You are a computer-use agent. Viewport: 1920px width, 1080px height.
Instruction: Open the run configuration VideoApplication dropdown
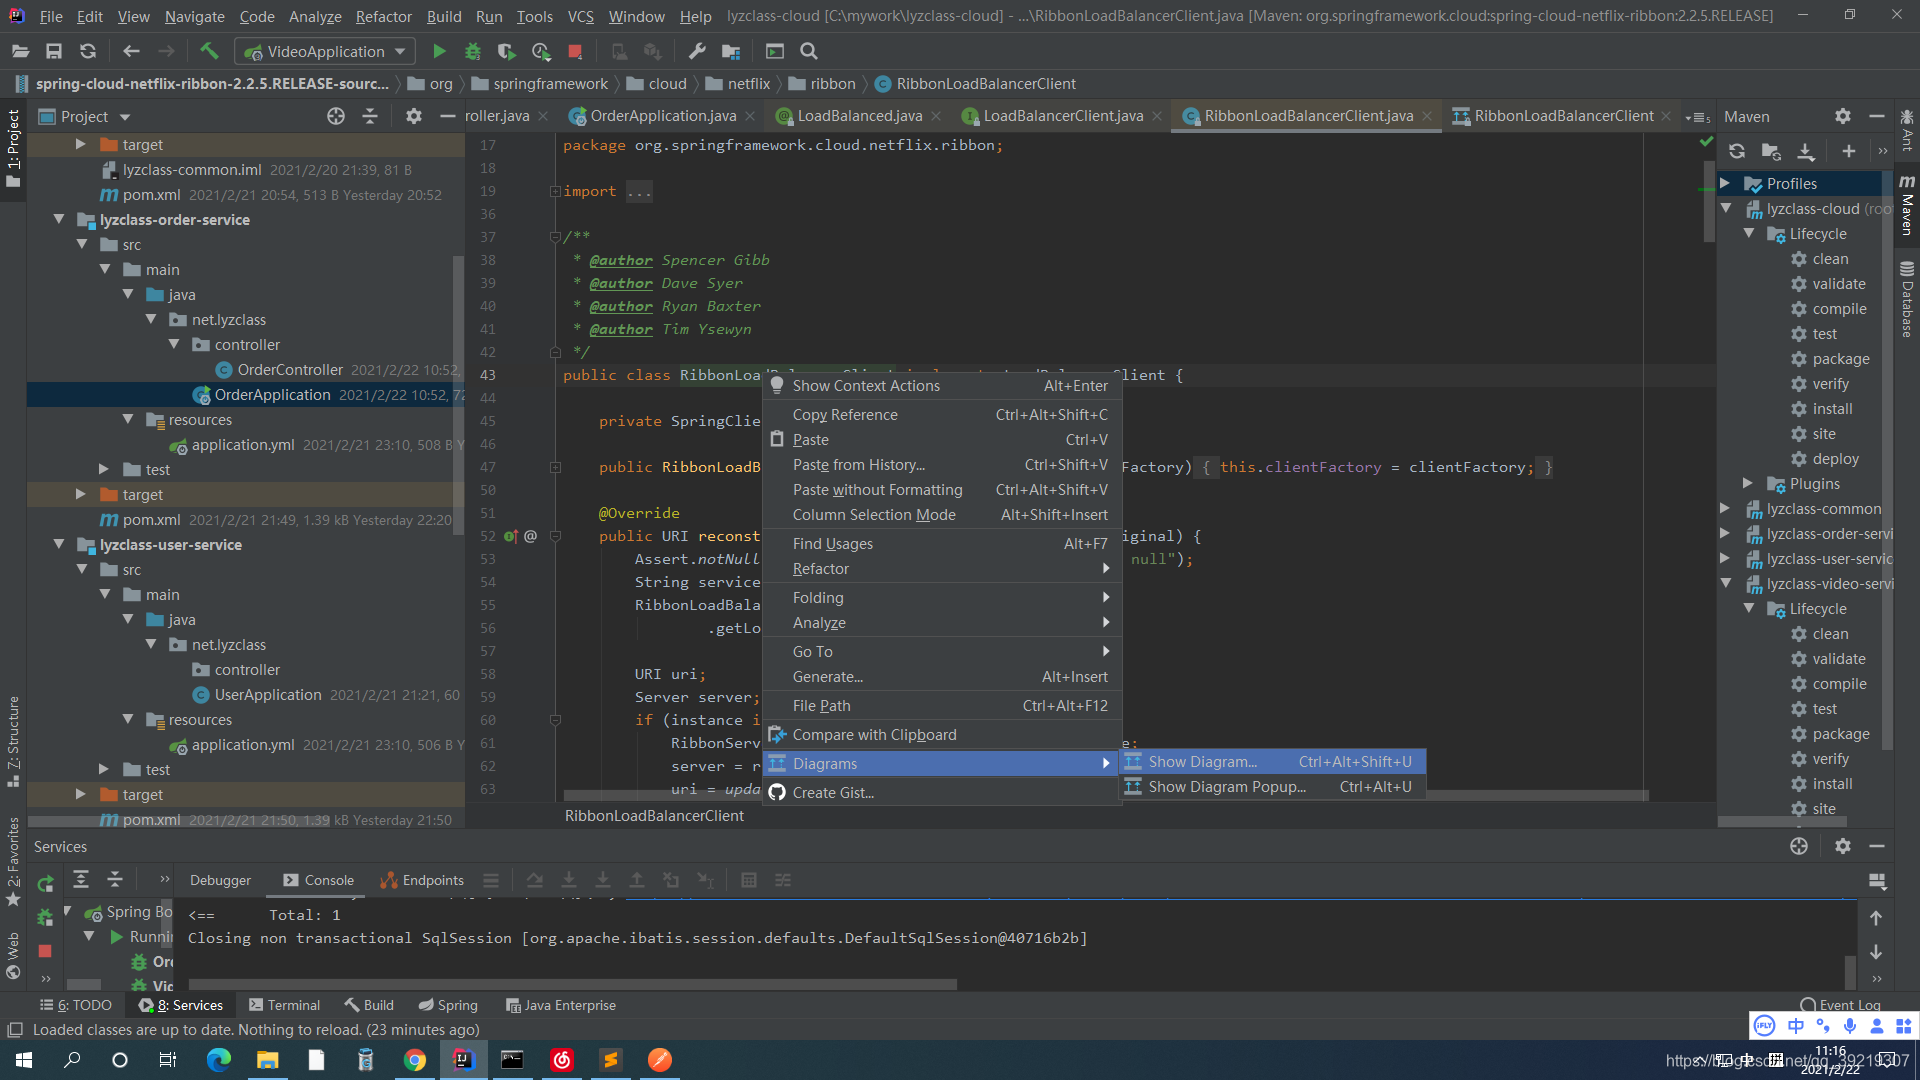[x=325, y=51]
